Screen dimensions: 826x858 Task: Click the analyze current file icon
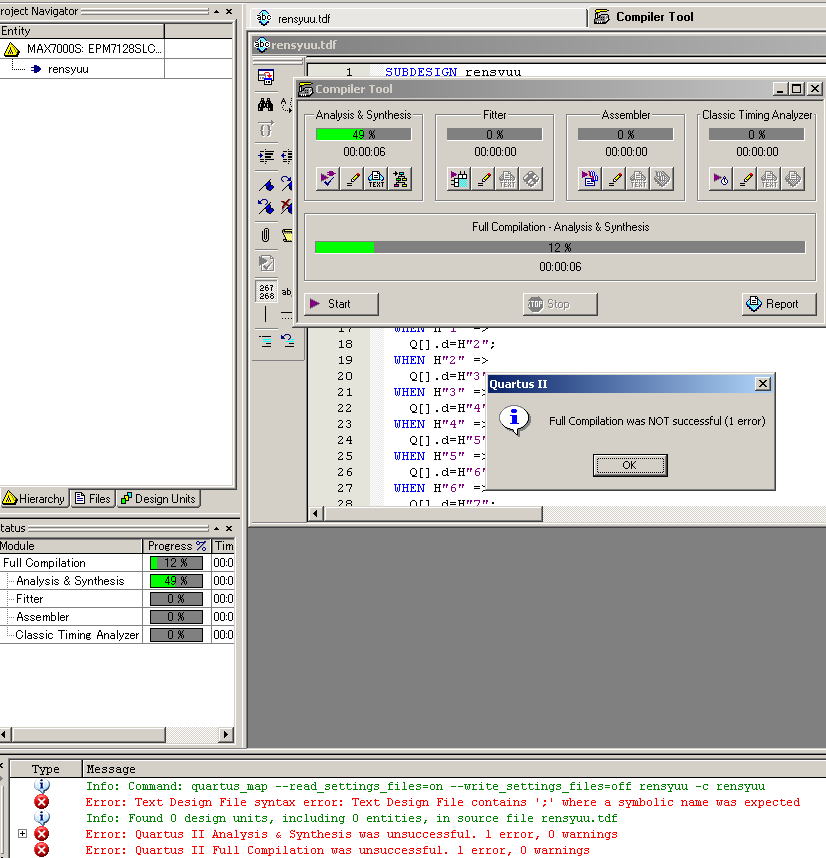[x=266, y=263]
